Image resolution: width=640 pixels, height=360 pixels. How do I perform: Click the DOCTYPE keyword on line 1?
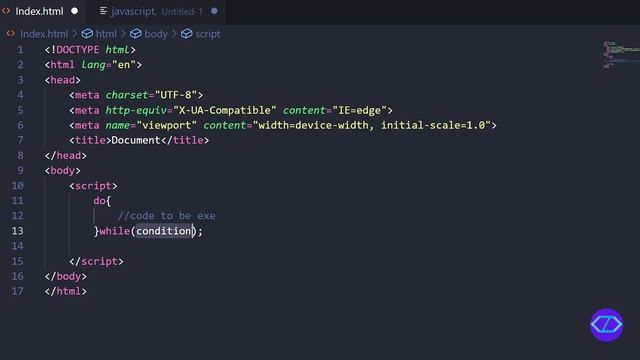tap(78, 50)
